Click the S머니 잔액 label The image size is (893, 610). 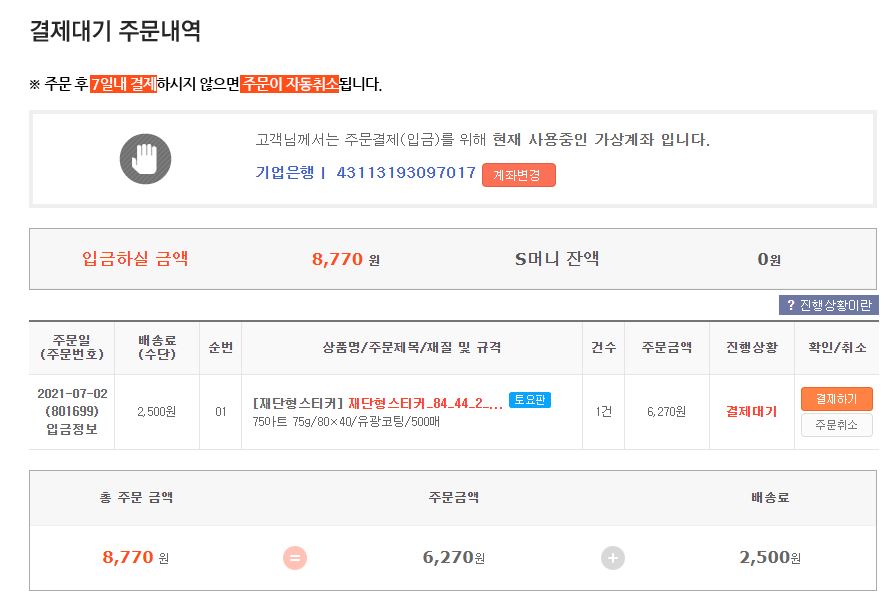coord(557,259)
